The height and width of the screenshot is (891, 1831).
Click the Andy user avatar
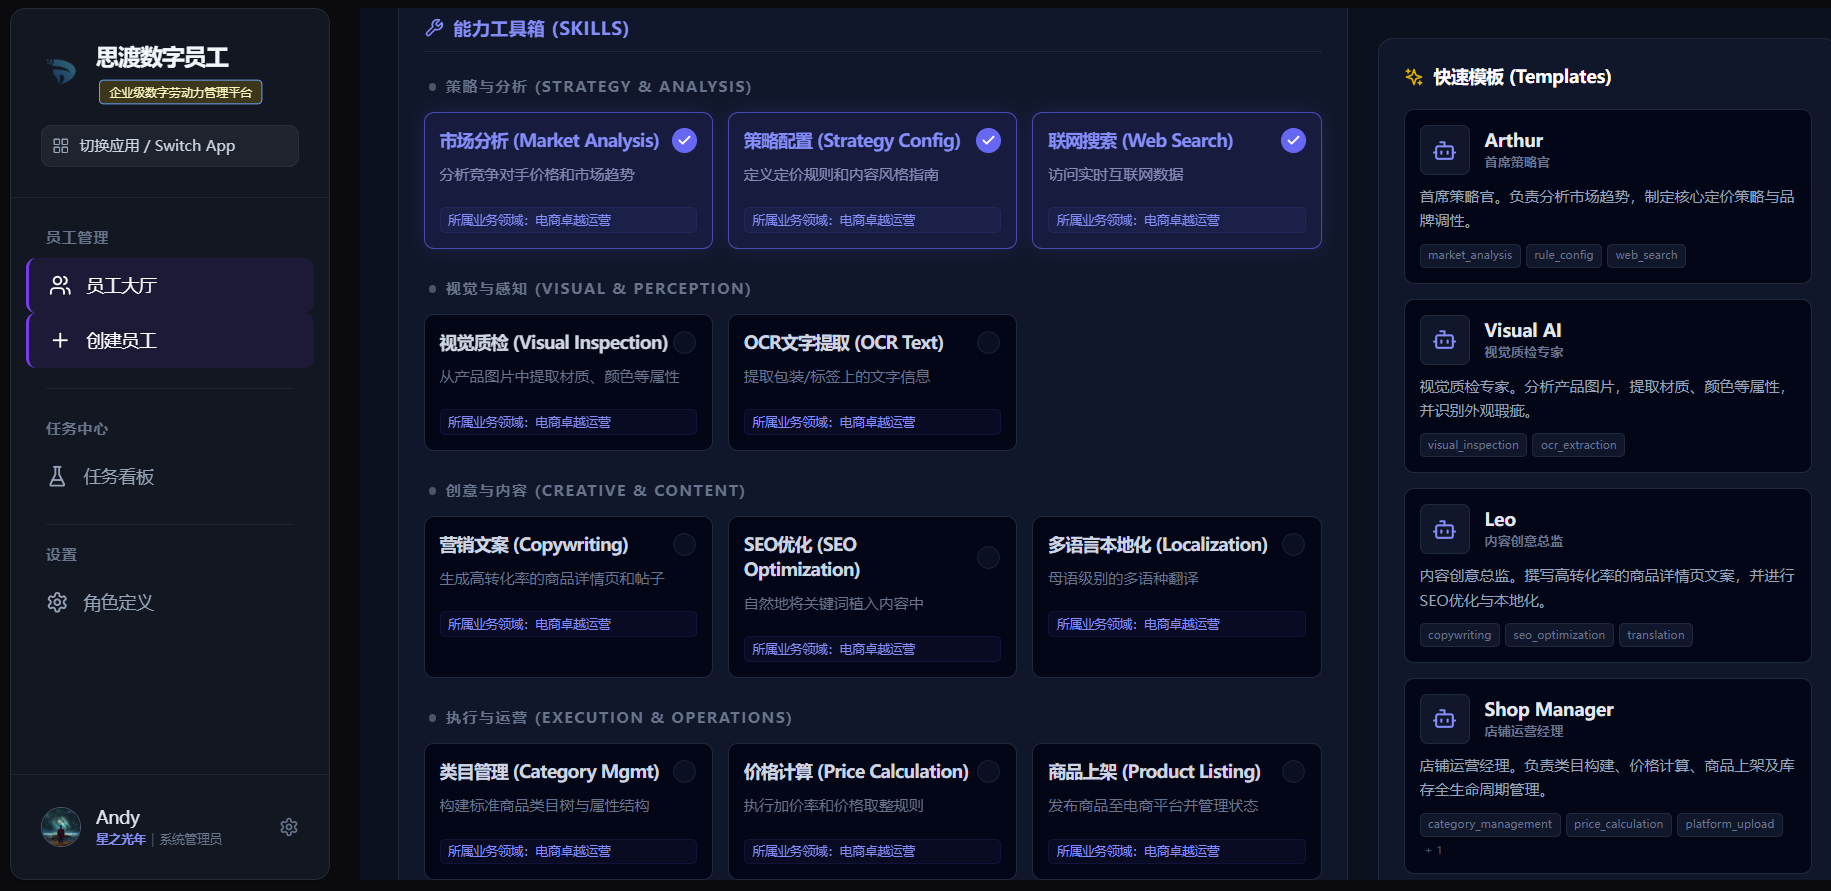(61, 827)
